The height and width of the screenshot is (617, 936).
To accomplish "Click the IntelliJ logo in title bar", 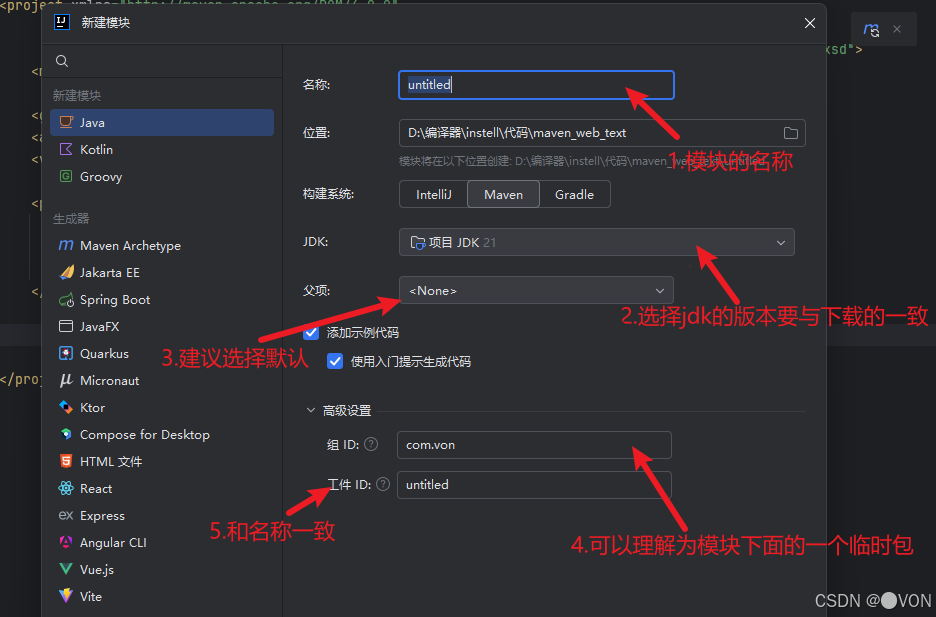I will click(x=62, y=22).
